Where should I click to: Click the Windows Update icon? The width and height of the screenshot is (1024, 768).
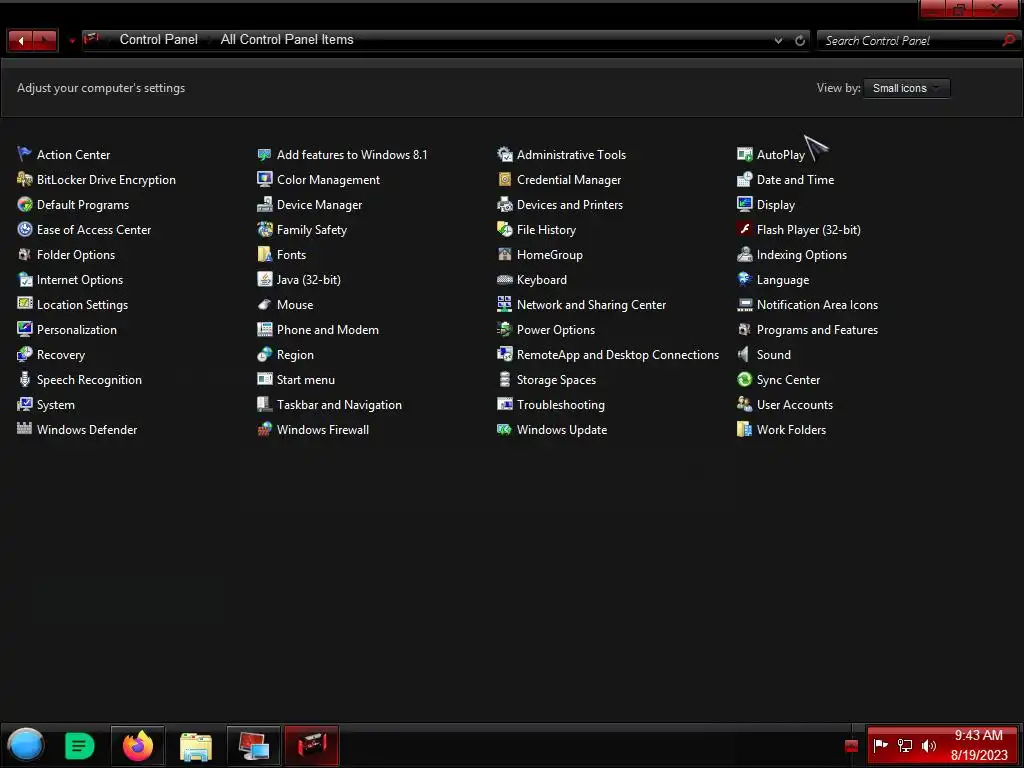pos(504,429)
